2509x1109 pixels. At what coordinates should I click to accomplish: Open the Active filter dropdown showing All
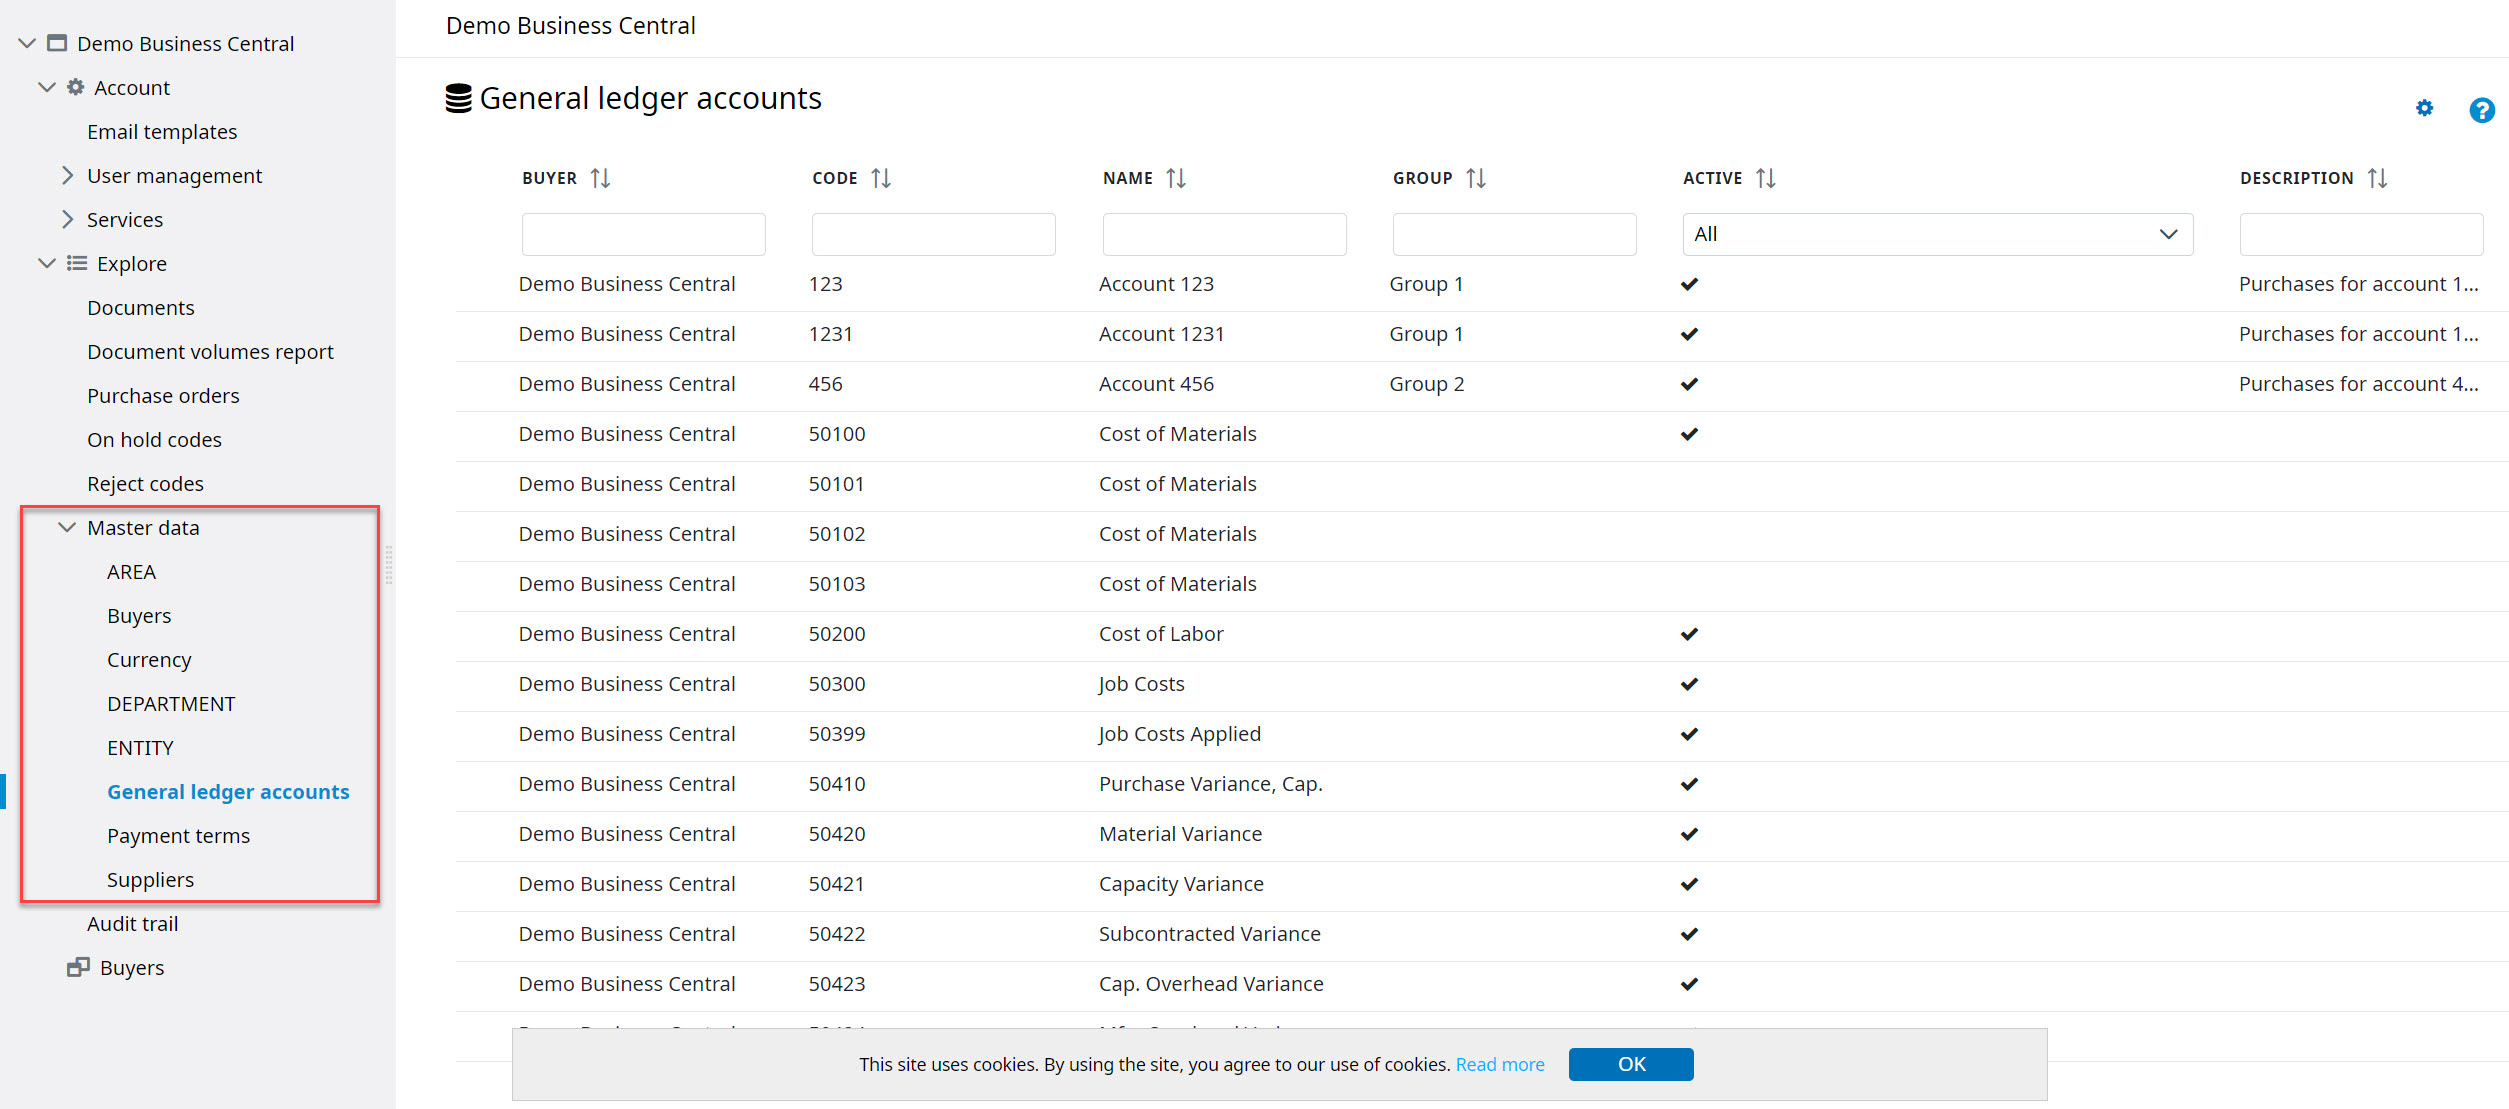click(x=1937, y=234)
